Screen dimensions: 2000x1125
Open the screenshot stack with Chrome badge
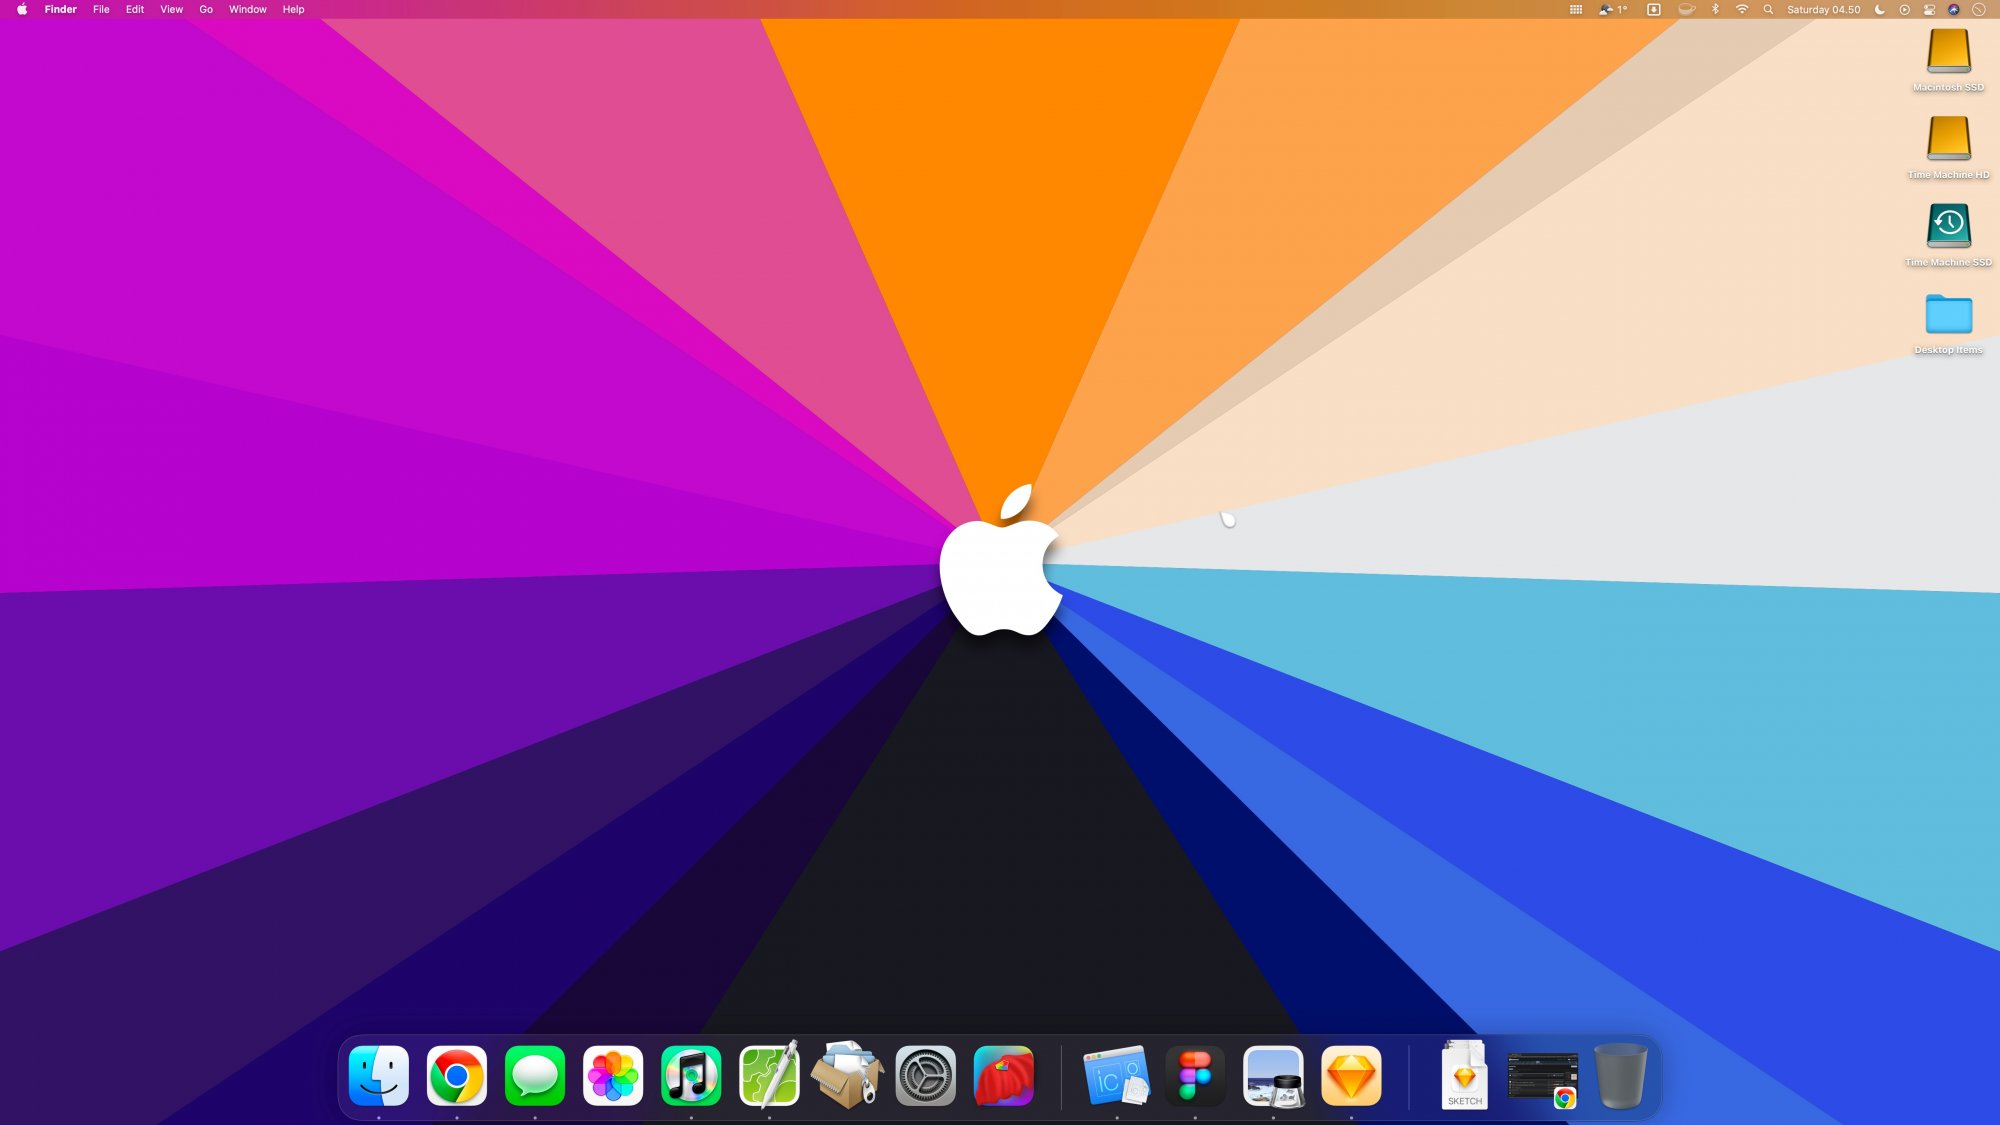[x=1543, y=1079]
